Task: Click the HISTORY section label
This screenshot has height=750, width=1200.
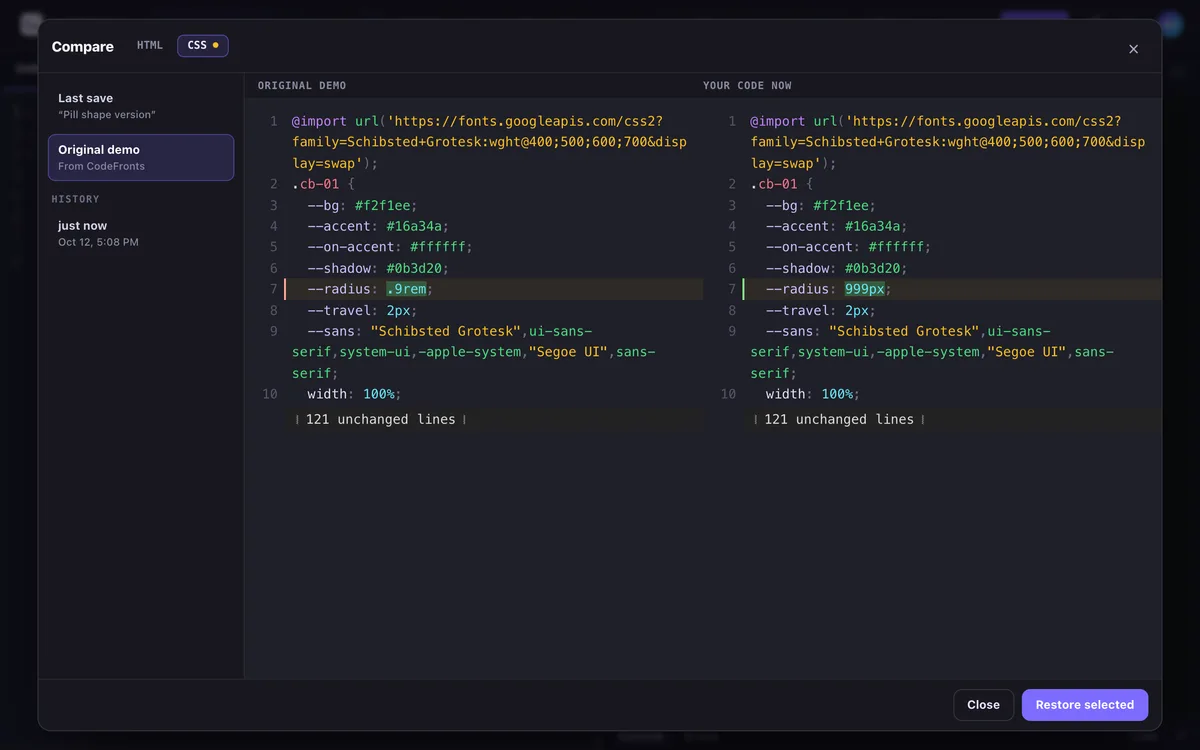Action: [75, 199]
